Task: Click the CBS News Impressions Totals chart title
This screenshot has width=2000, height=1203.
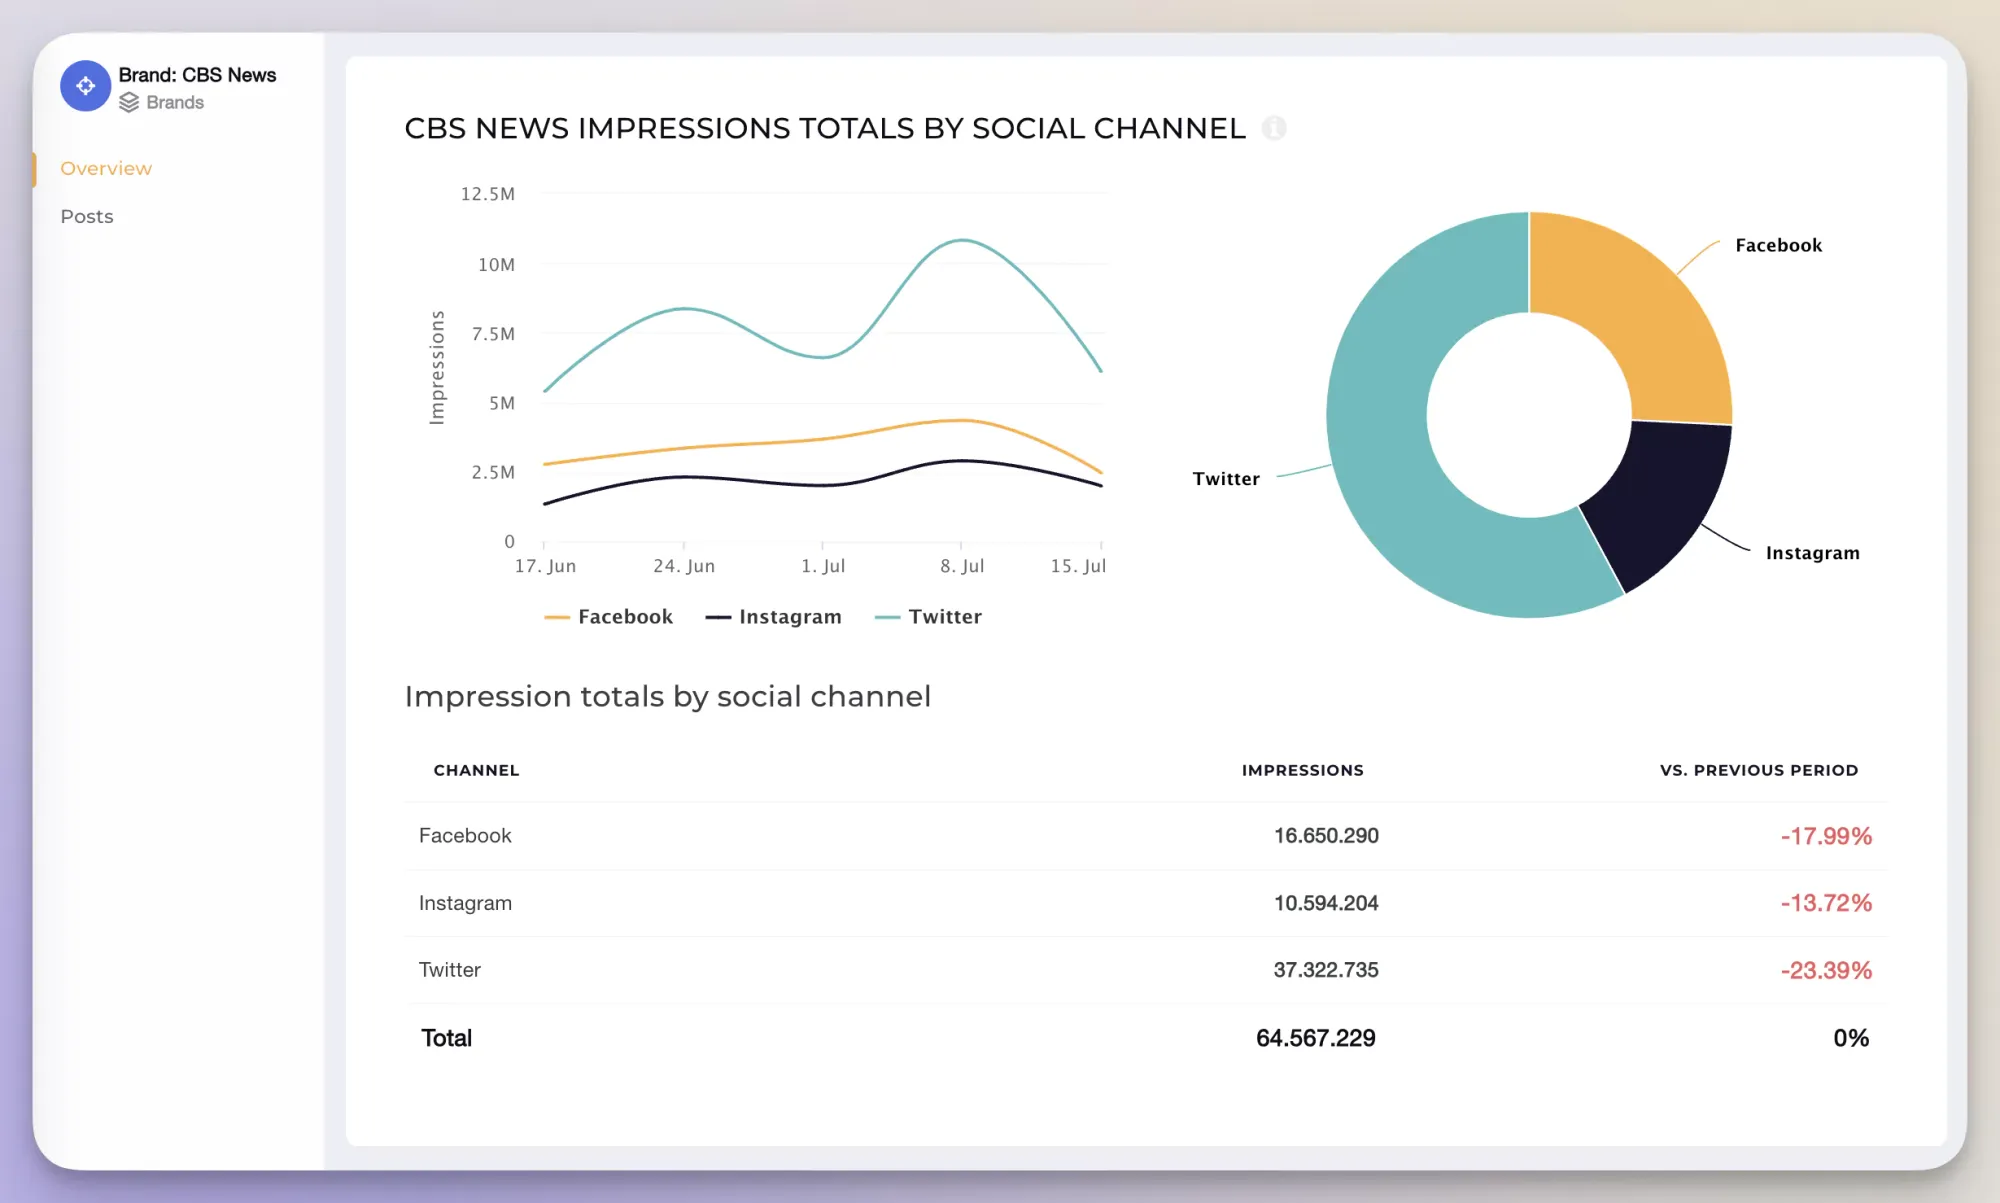Action: point(825,128)
